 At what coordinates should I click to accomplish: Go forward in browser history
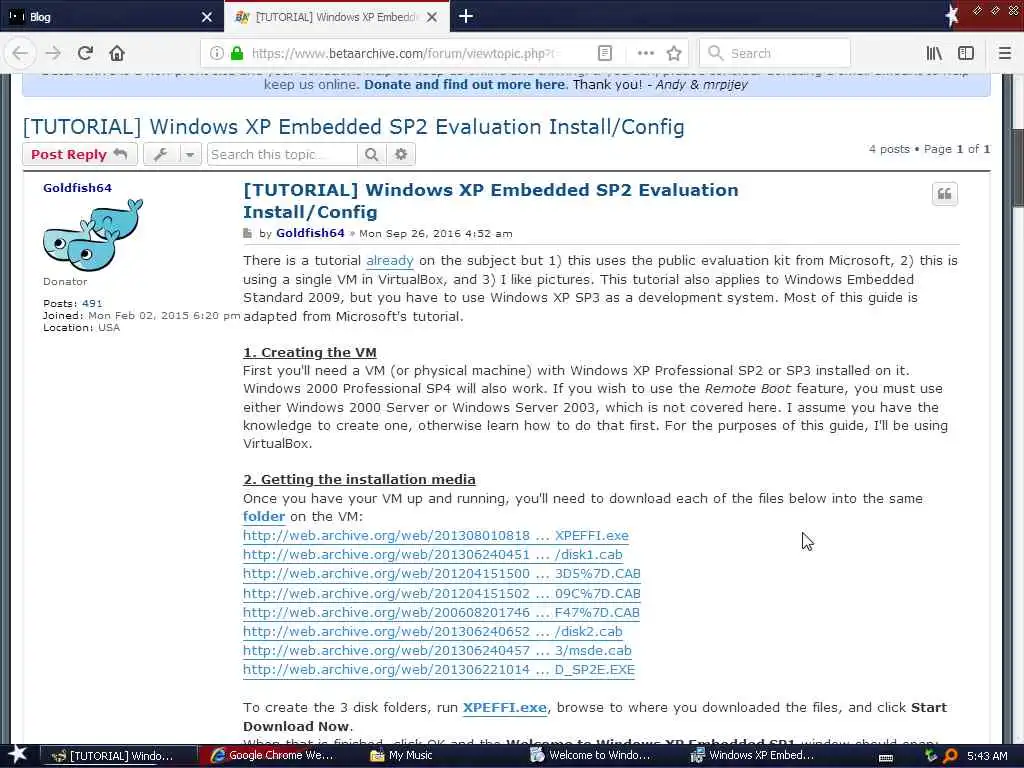[x=53, y=53]
